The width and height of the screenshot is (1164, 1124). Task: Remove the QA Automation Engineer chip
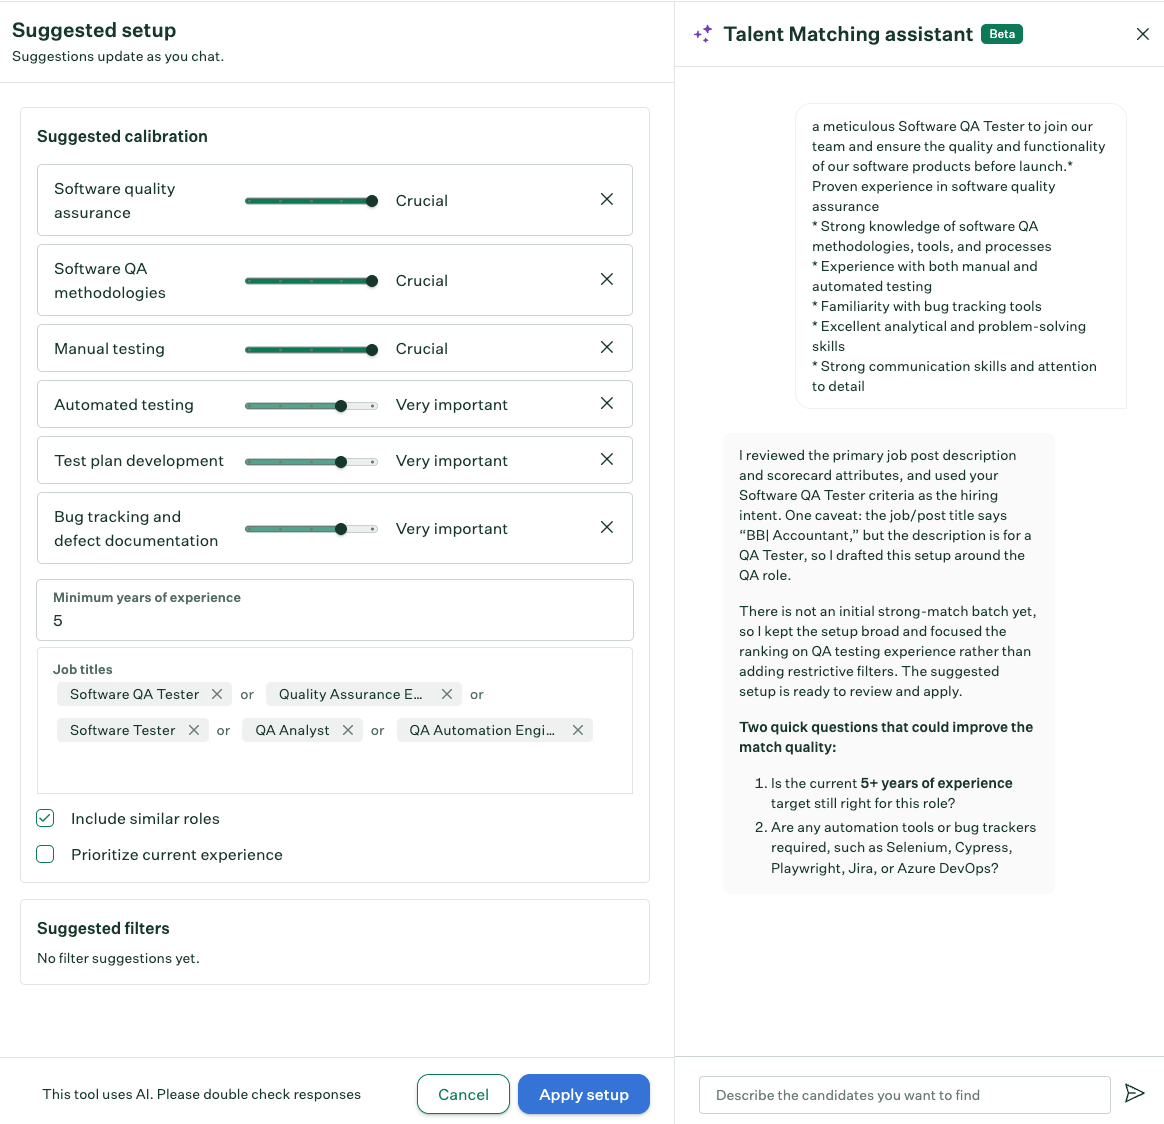(x=578, y=730)
